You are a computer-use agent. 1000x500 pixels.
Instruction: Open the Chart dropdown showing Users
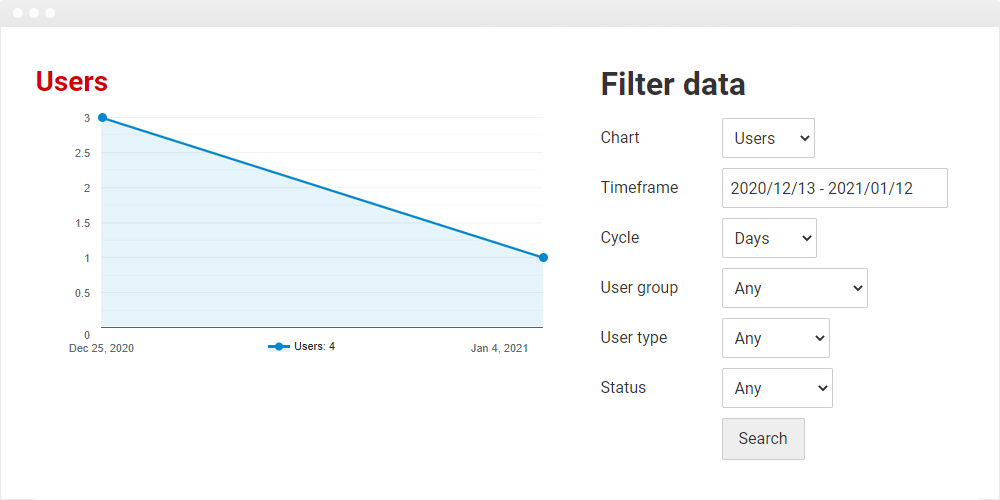[768, 138]
